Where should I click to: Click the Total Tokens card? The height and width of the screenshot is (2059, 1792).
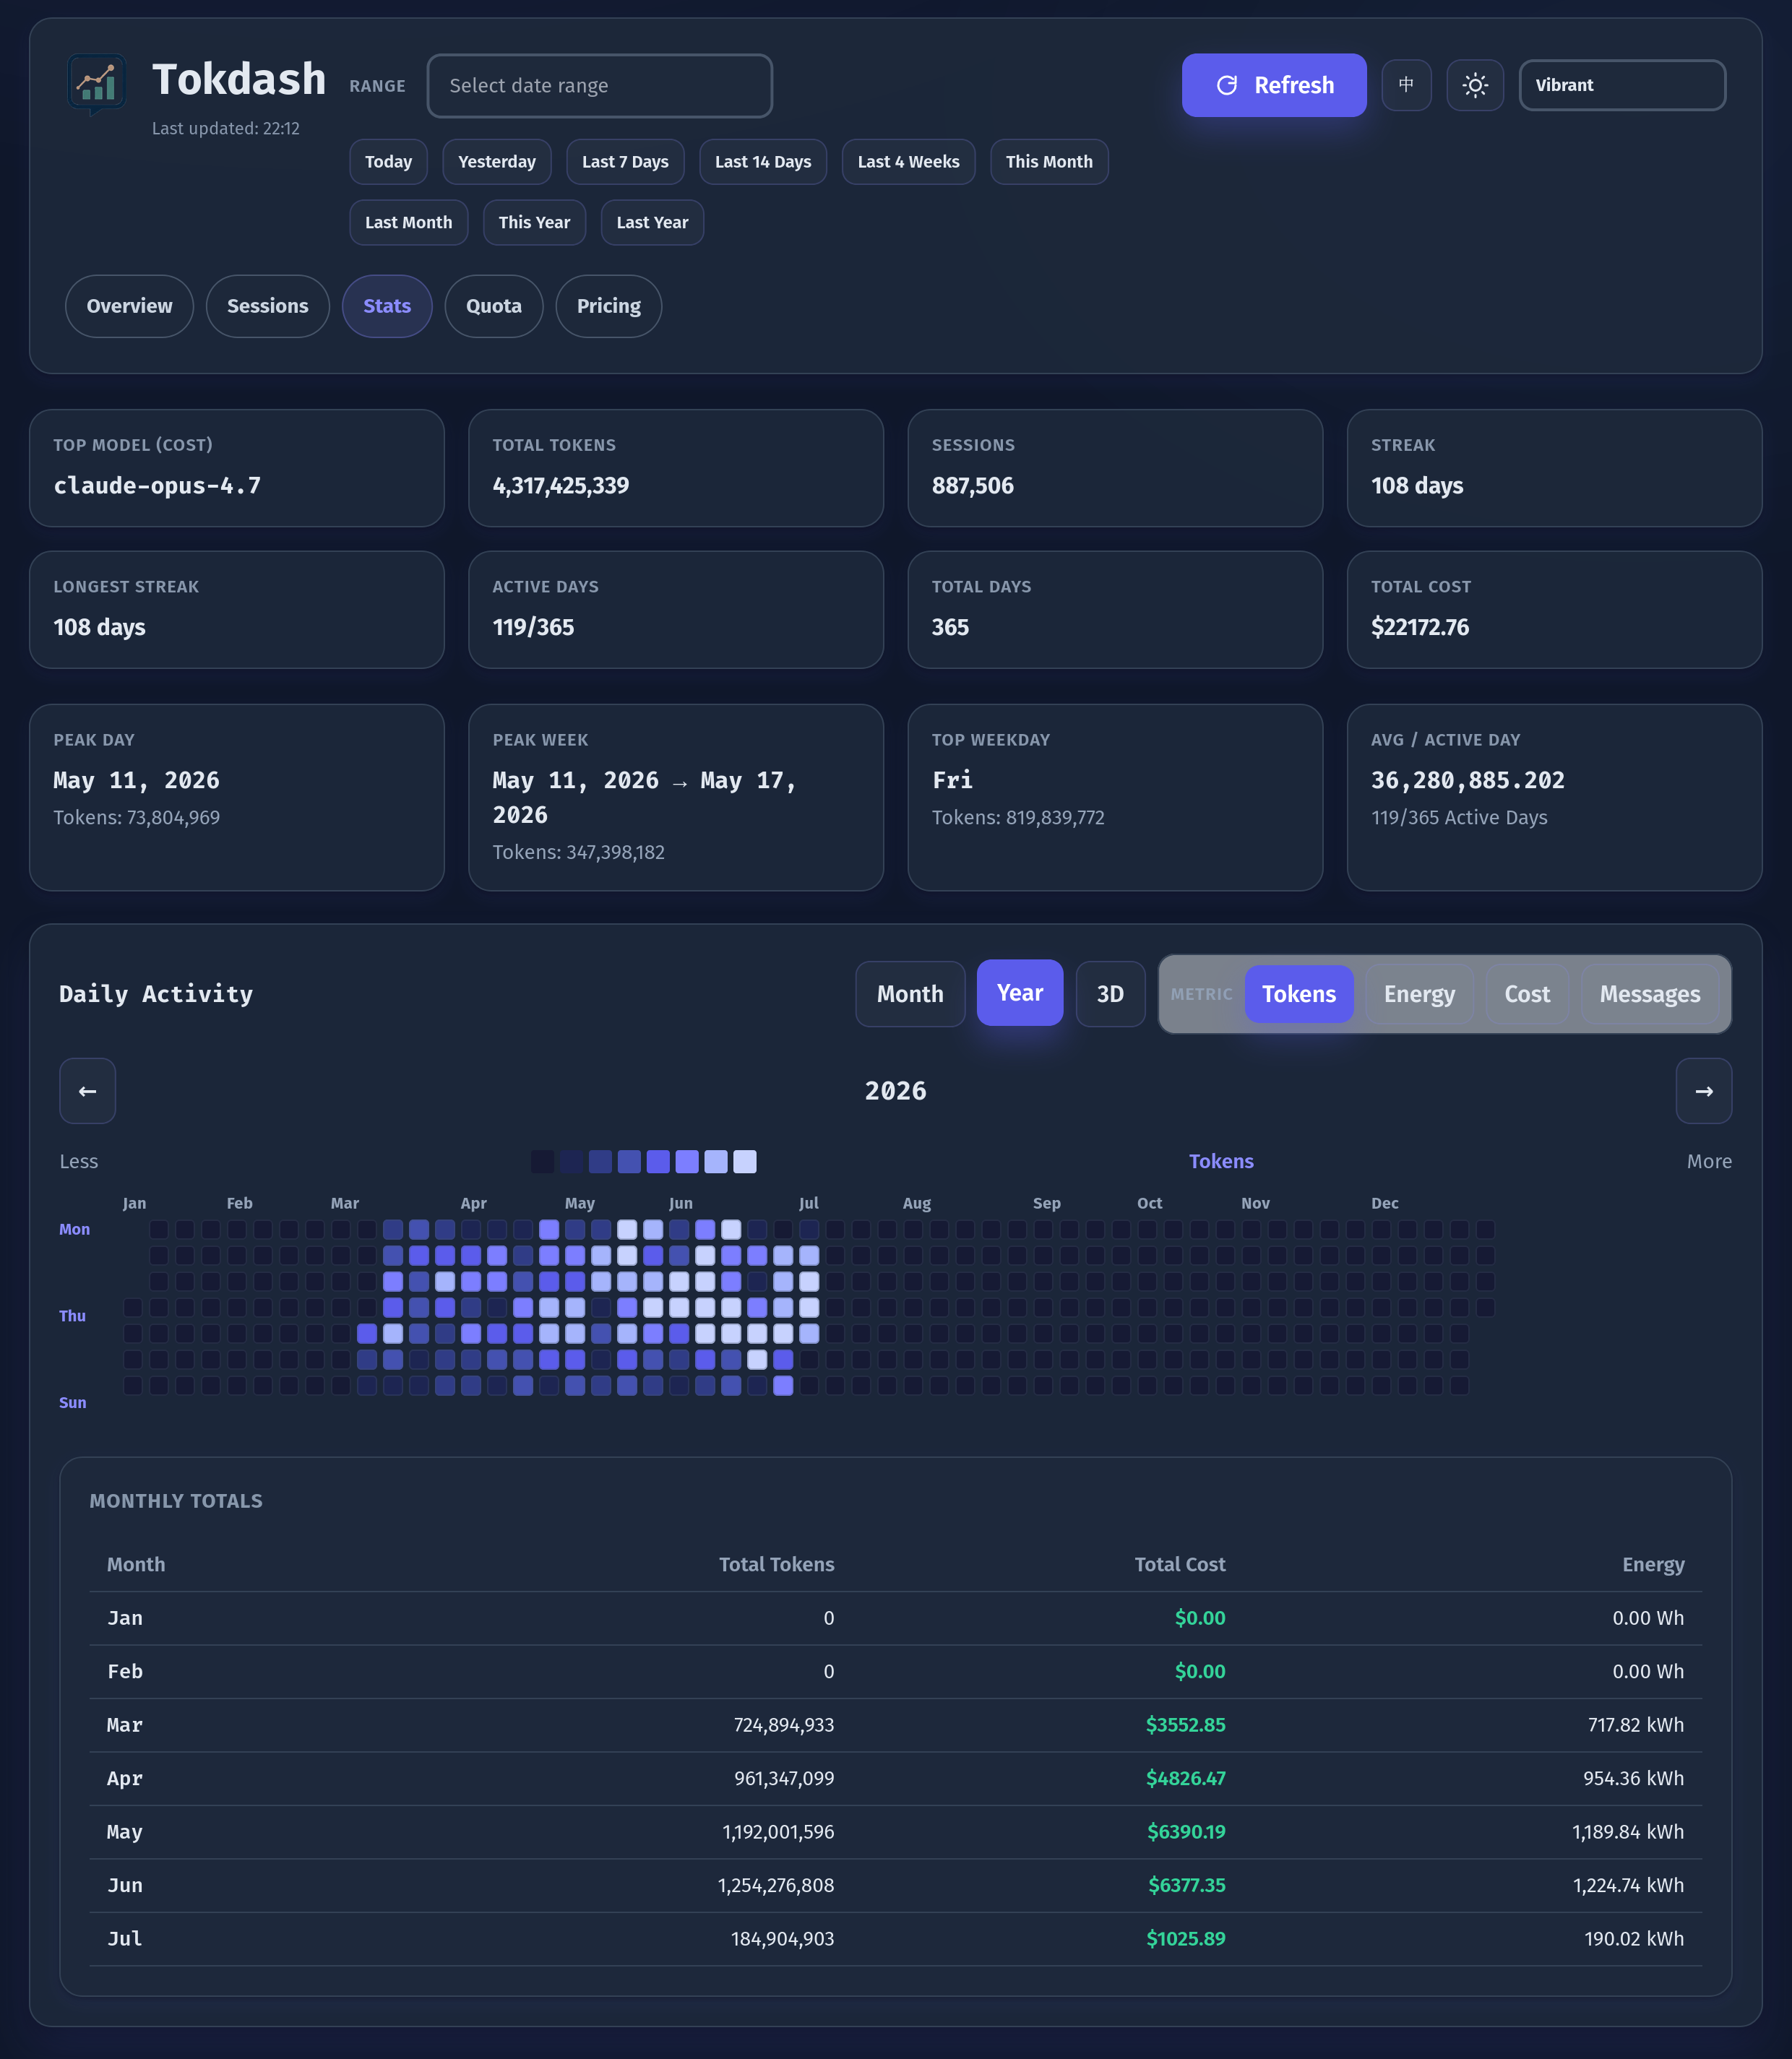(x=676, y=468)
